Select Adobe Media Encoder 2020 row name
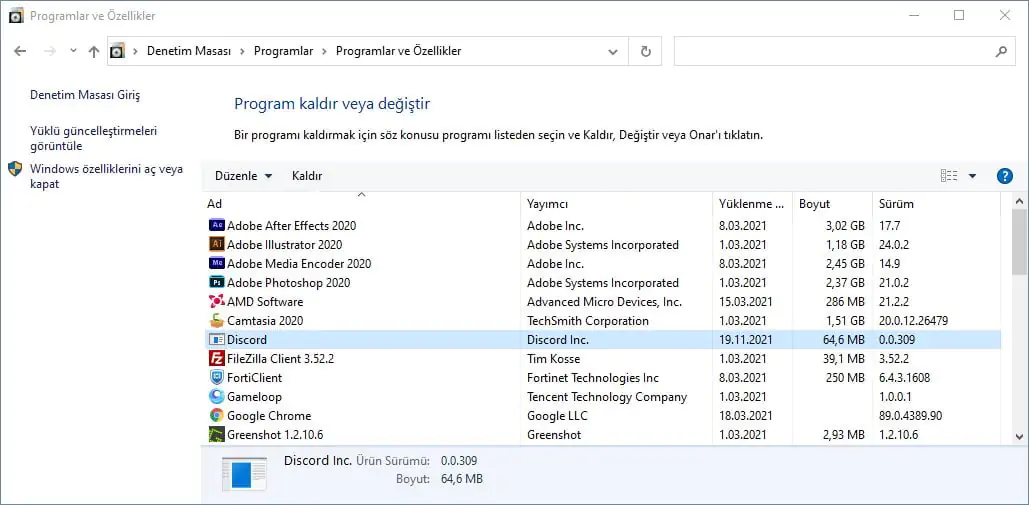This screenshot has height=505, width=1029. point(299,264)
